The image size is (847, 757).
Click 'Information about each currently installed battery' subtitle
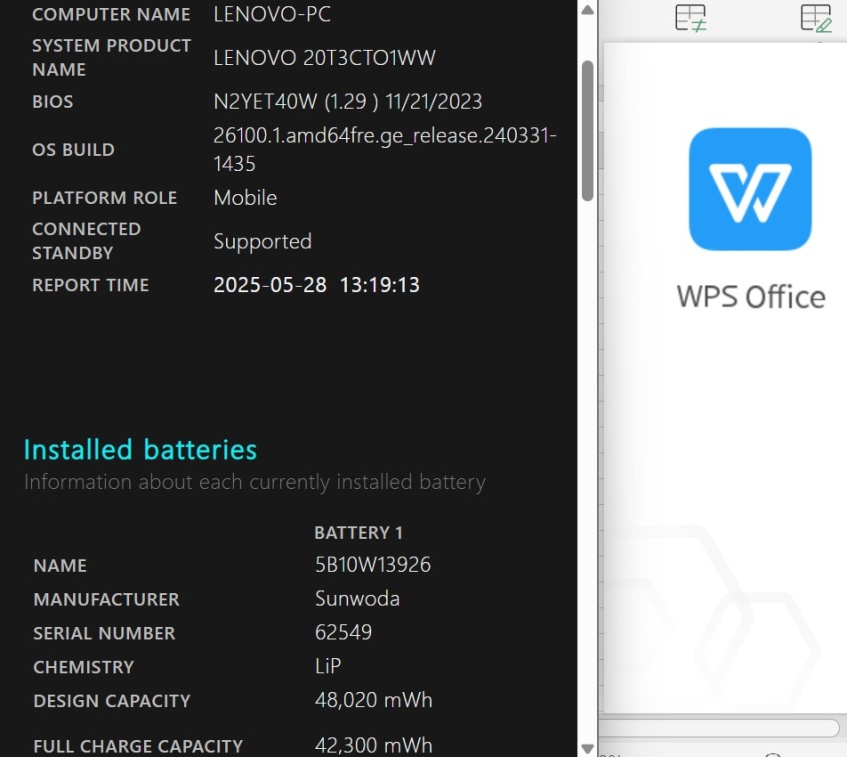(255, 482)
